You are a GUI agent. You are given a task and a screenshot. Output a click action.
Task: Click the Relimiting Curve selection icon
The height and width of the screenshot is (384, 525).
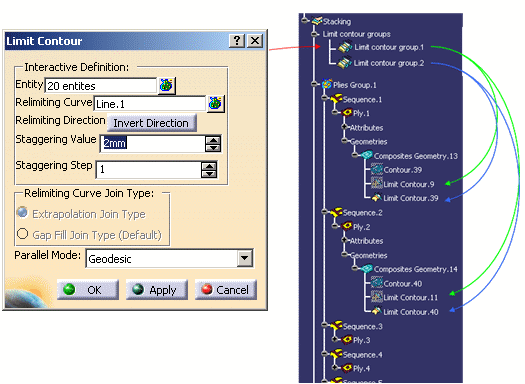pos(215,103)
